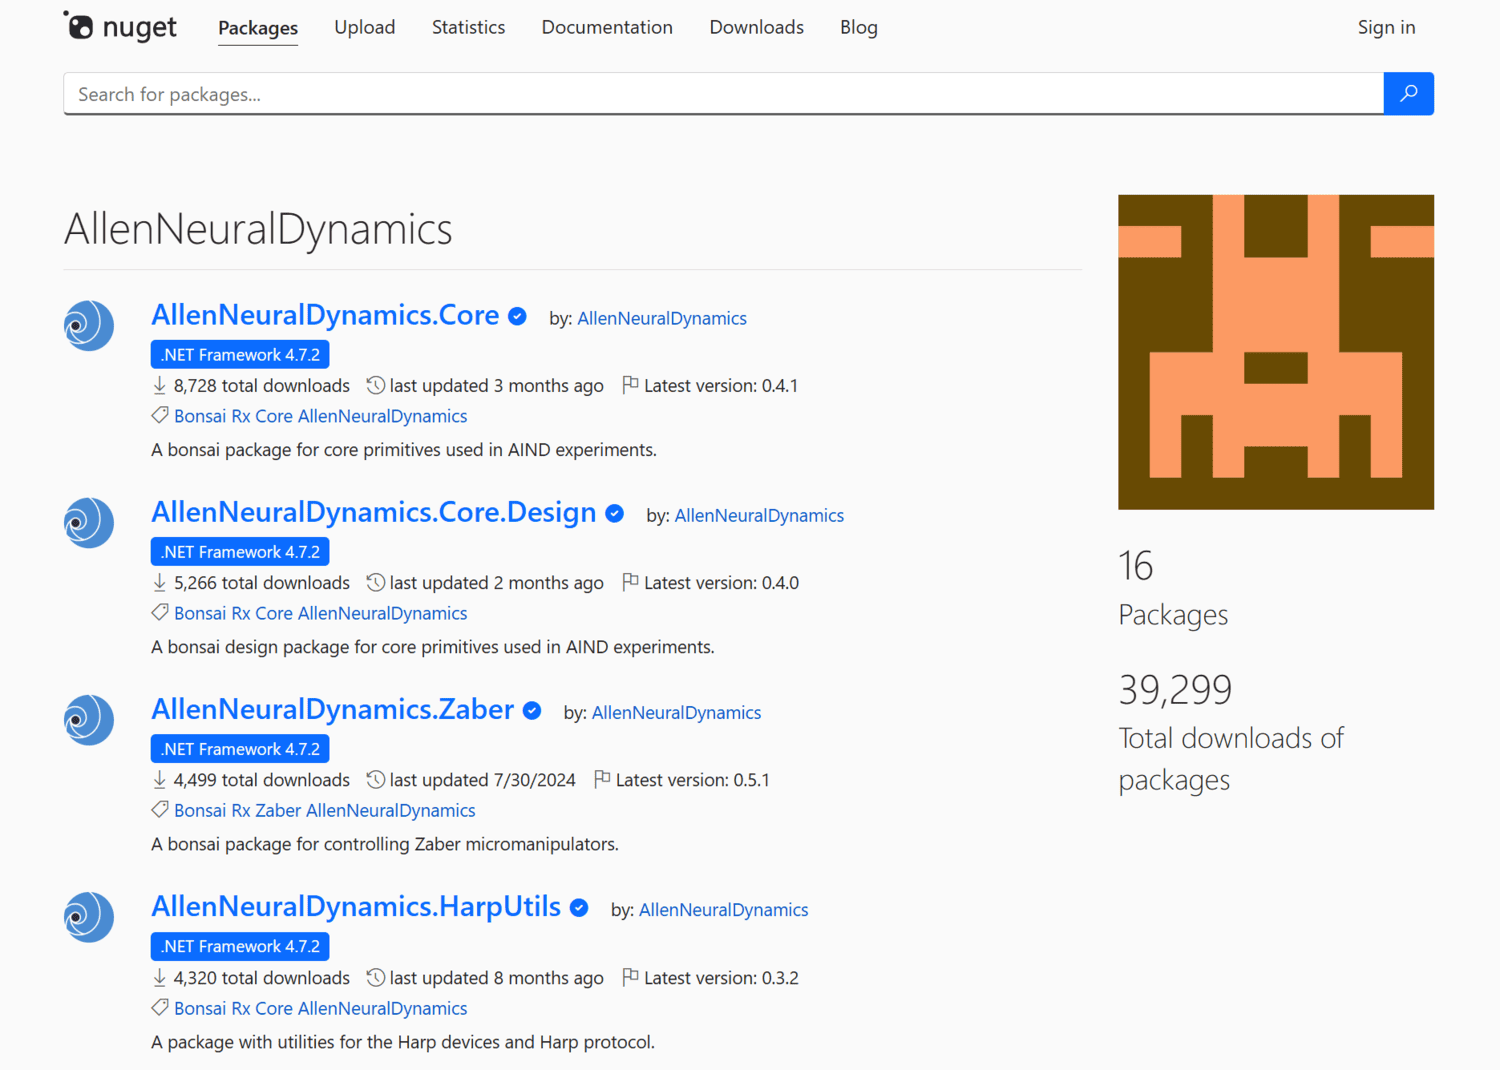
Task: Click verified checkmark next to AllenNeuralDynamics.Core
Action: (x=517, y=317)
